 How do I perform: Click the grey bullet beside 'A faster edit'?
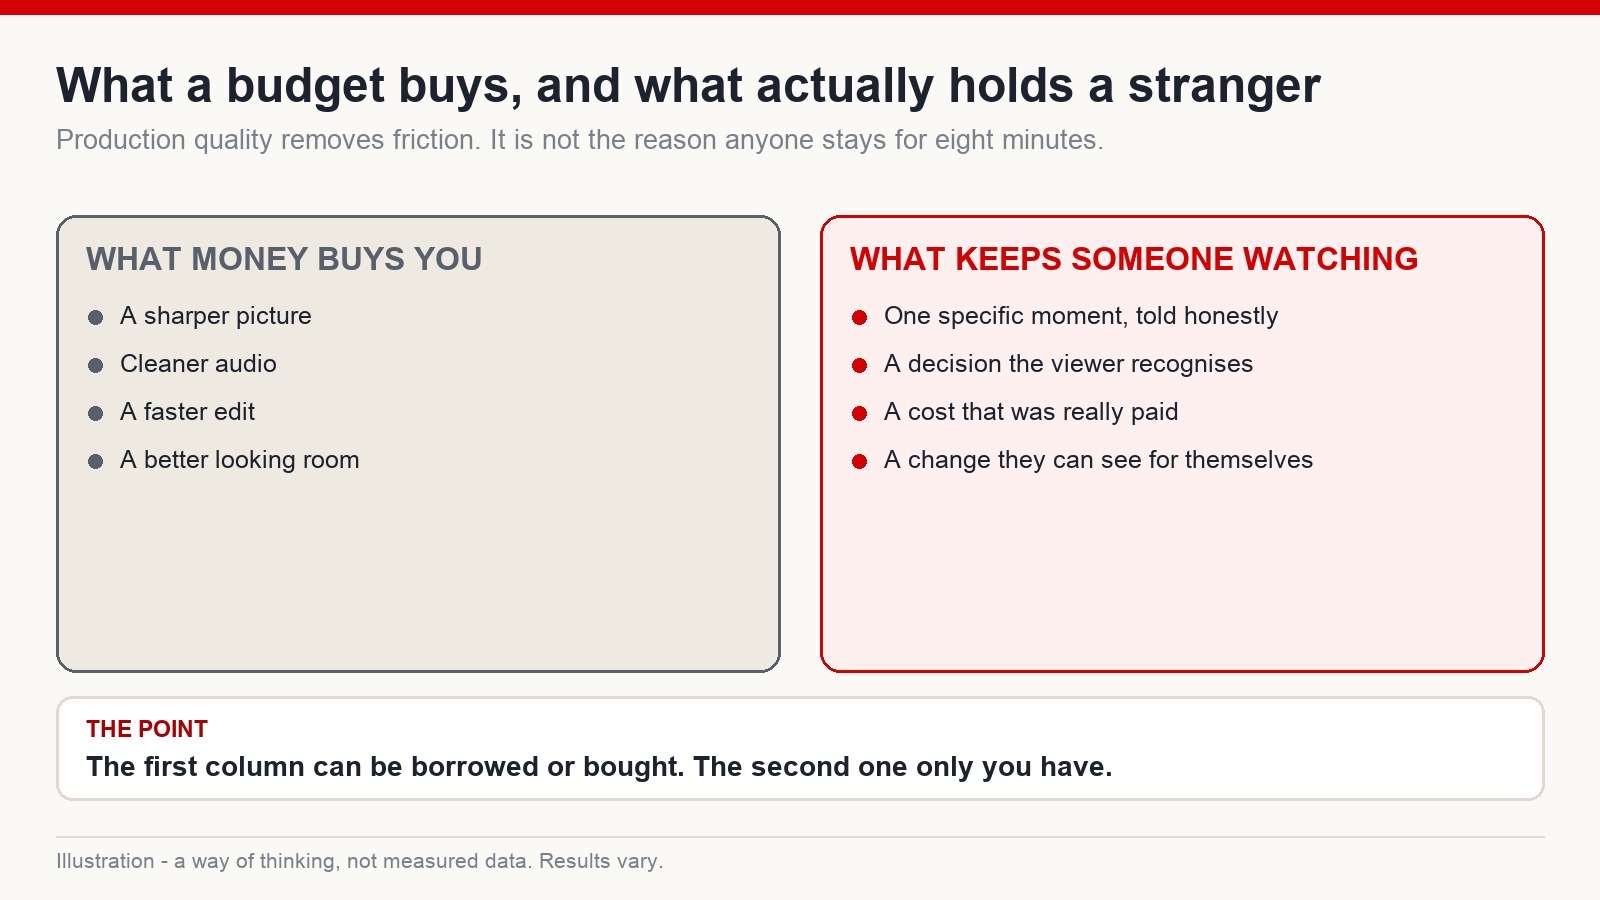tap(96, 413)
